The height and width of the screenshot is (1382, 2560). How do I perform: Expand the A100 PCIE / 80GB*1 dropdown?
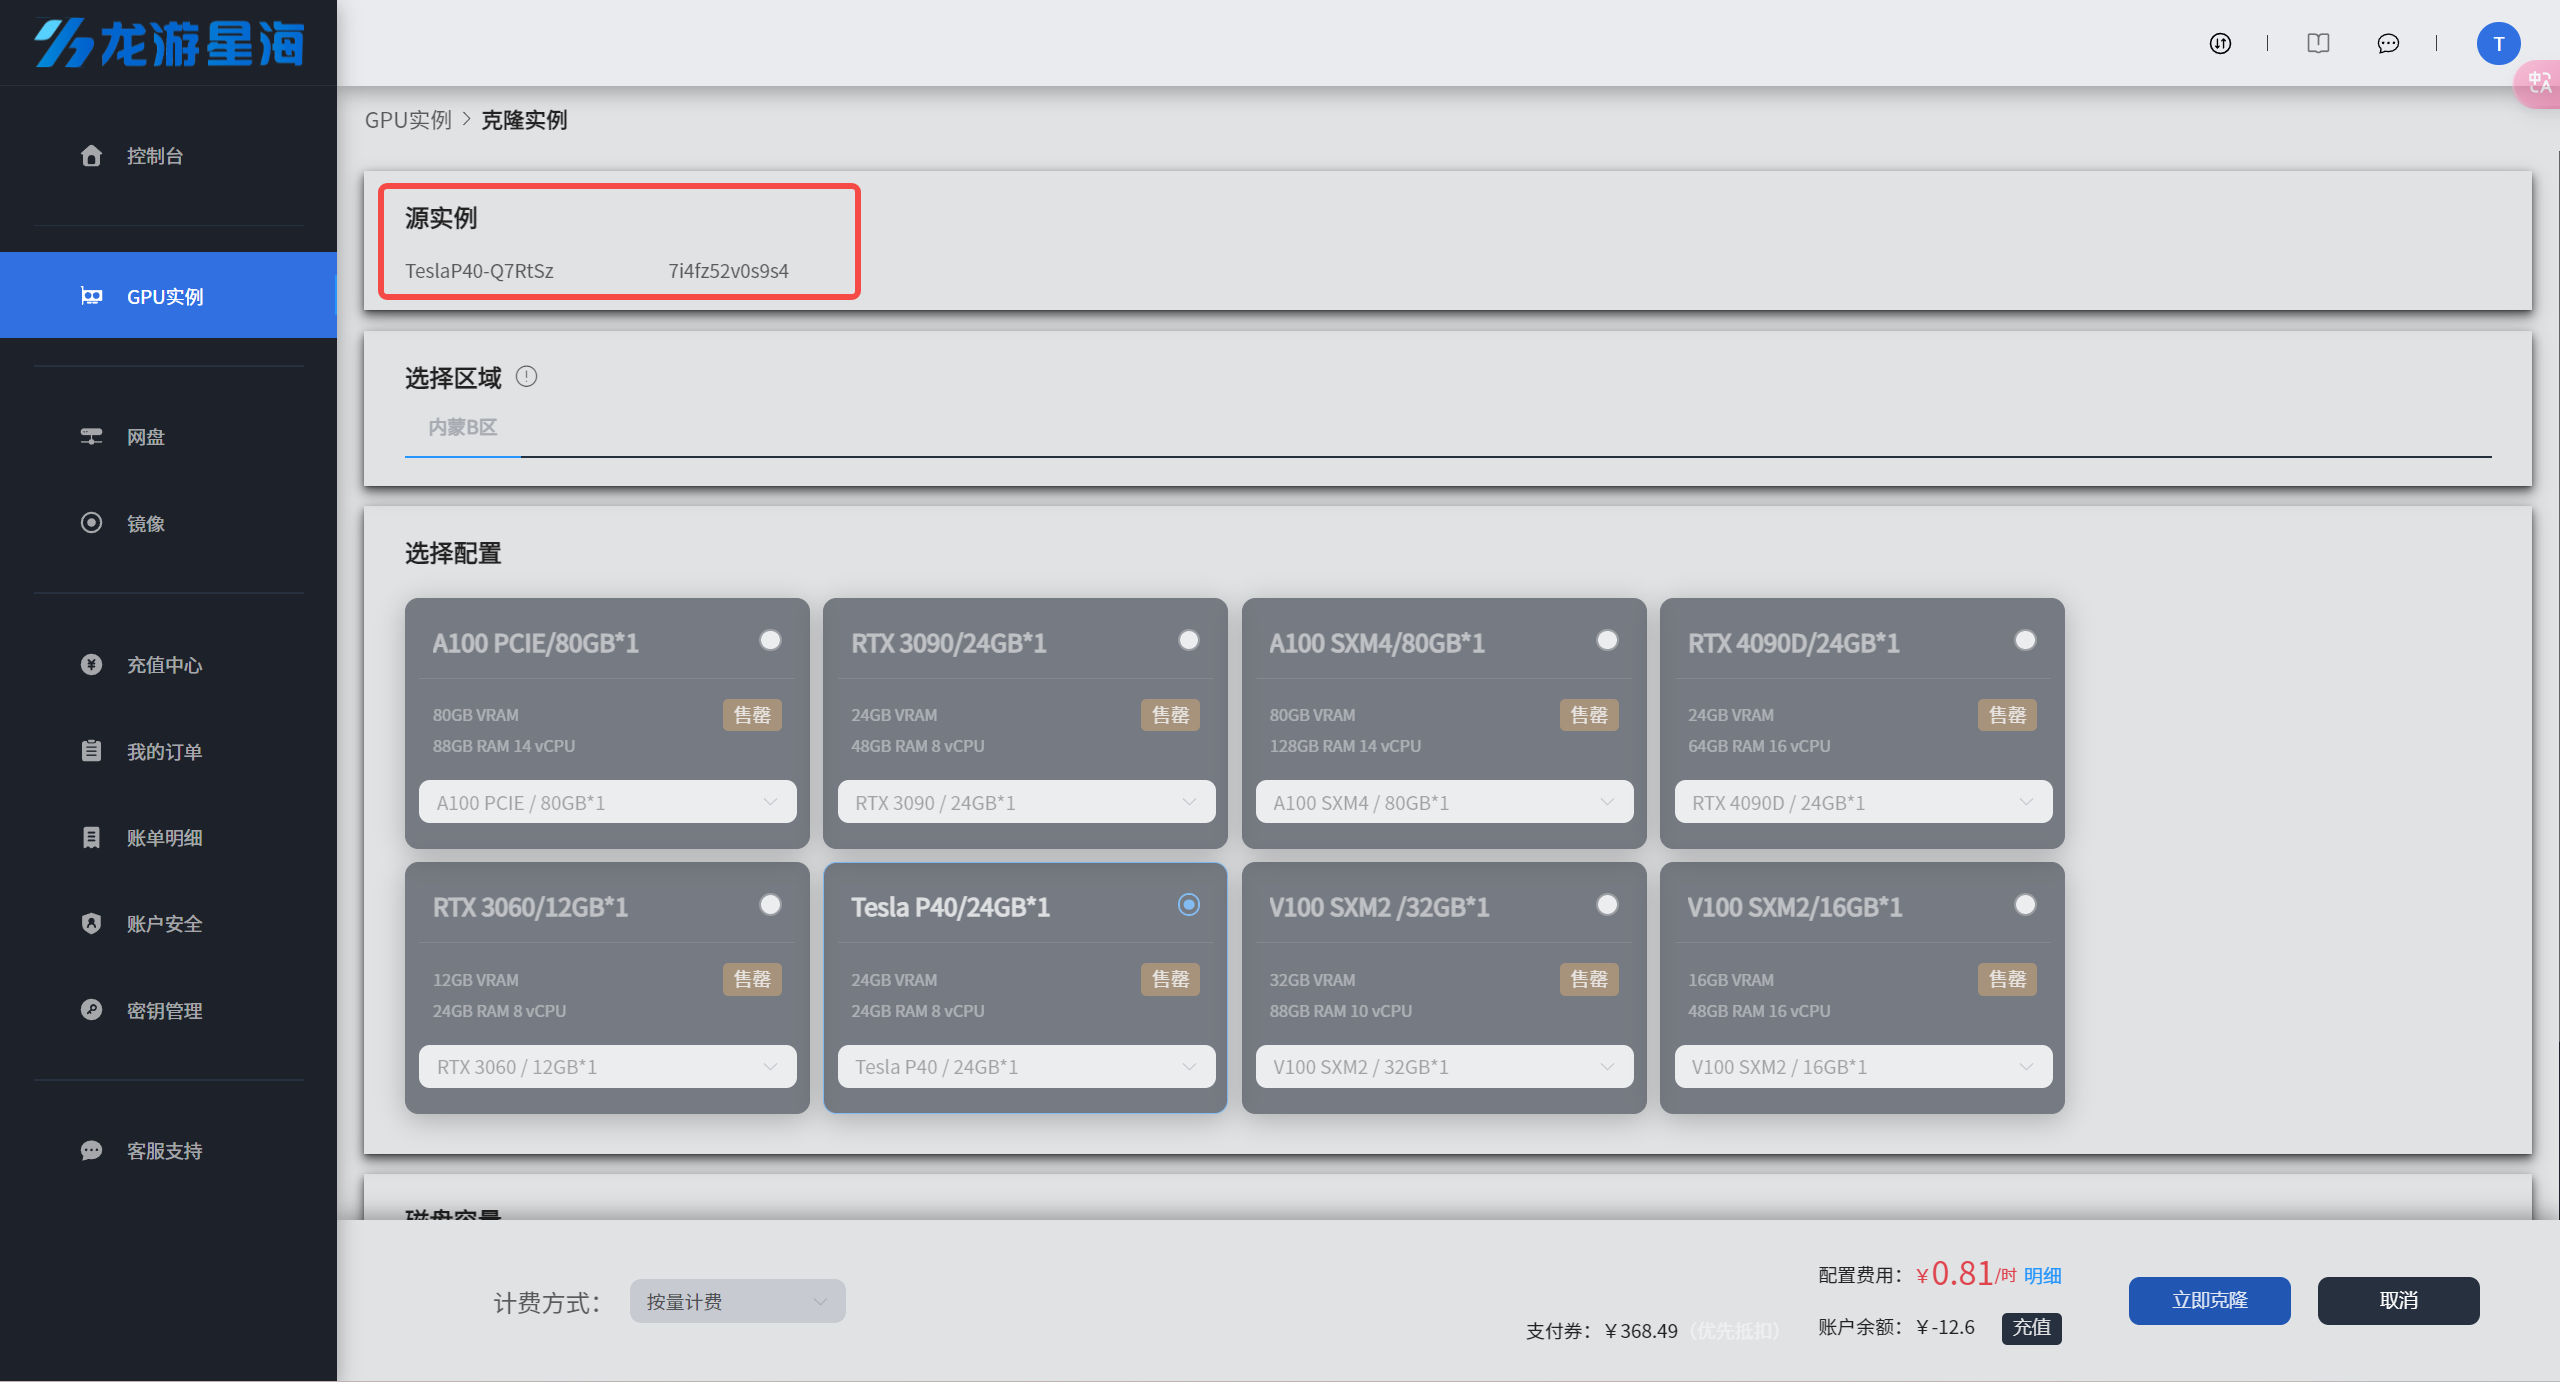point(607,802)
